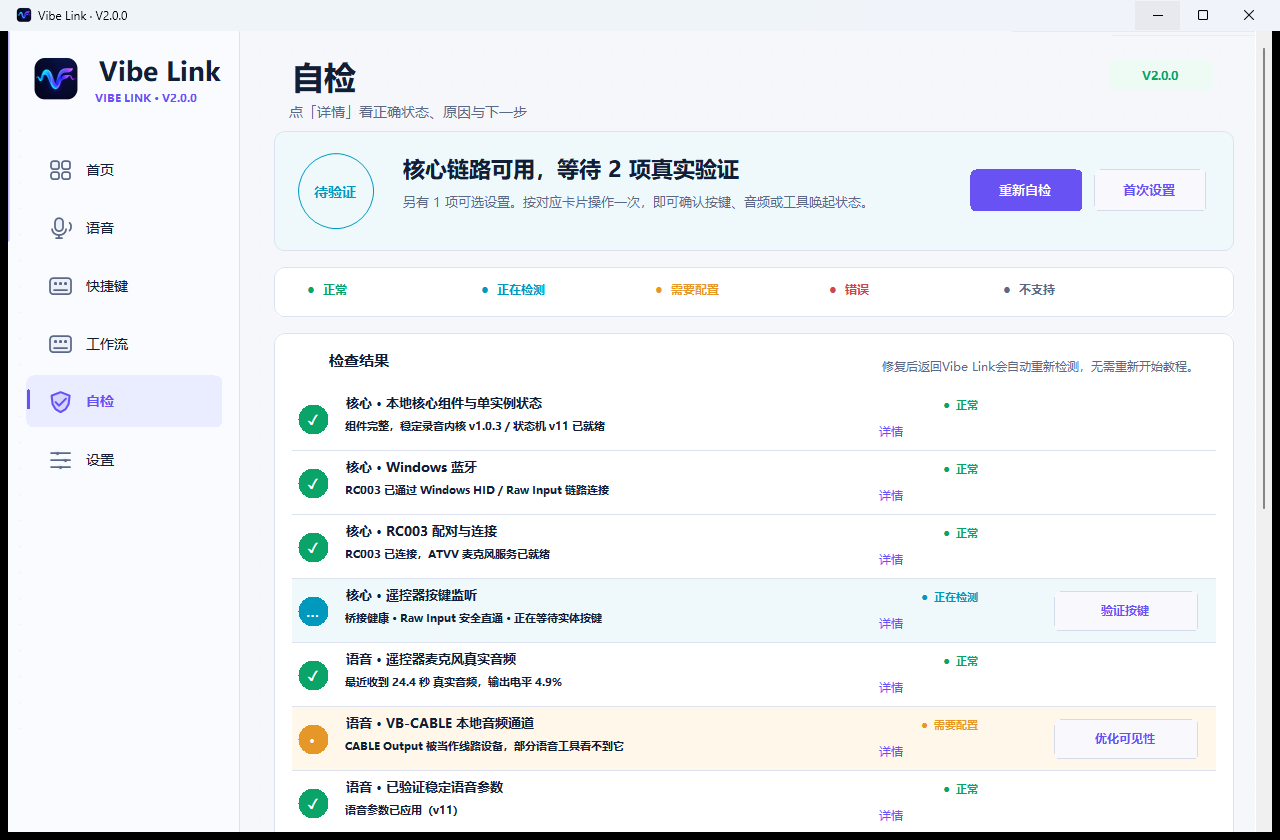This screenshot has height=840, width=1280.
Task: Click green check icon for RC003 配对与连接
Action: tap(314, 547)
